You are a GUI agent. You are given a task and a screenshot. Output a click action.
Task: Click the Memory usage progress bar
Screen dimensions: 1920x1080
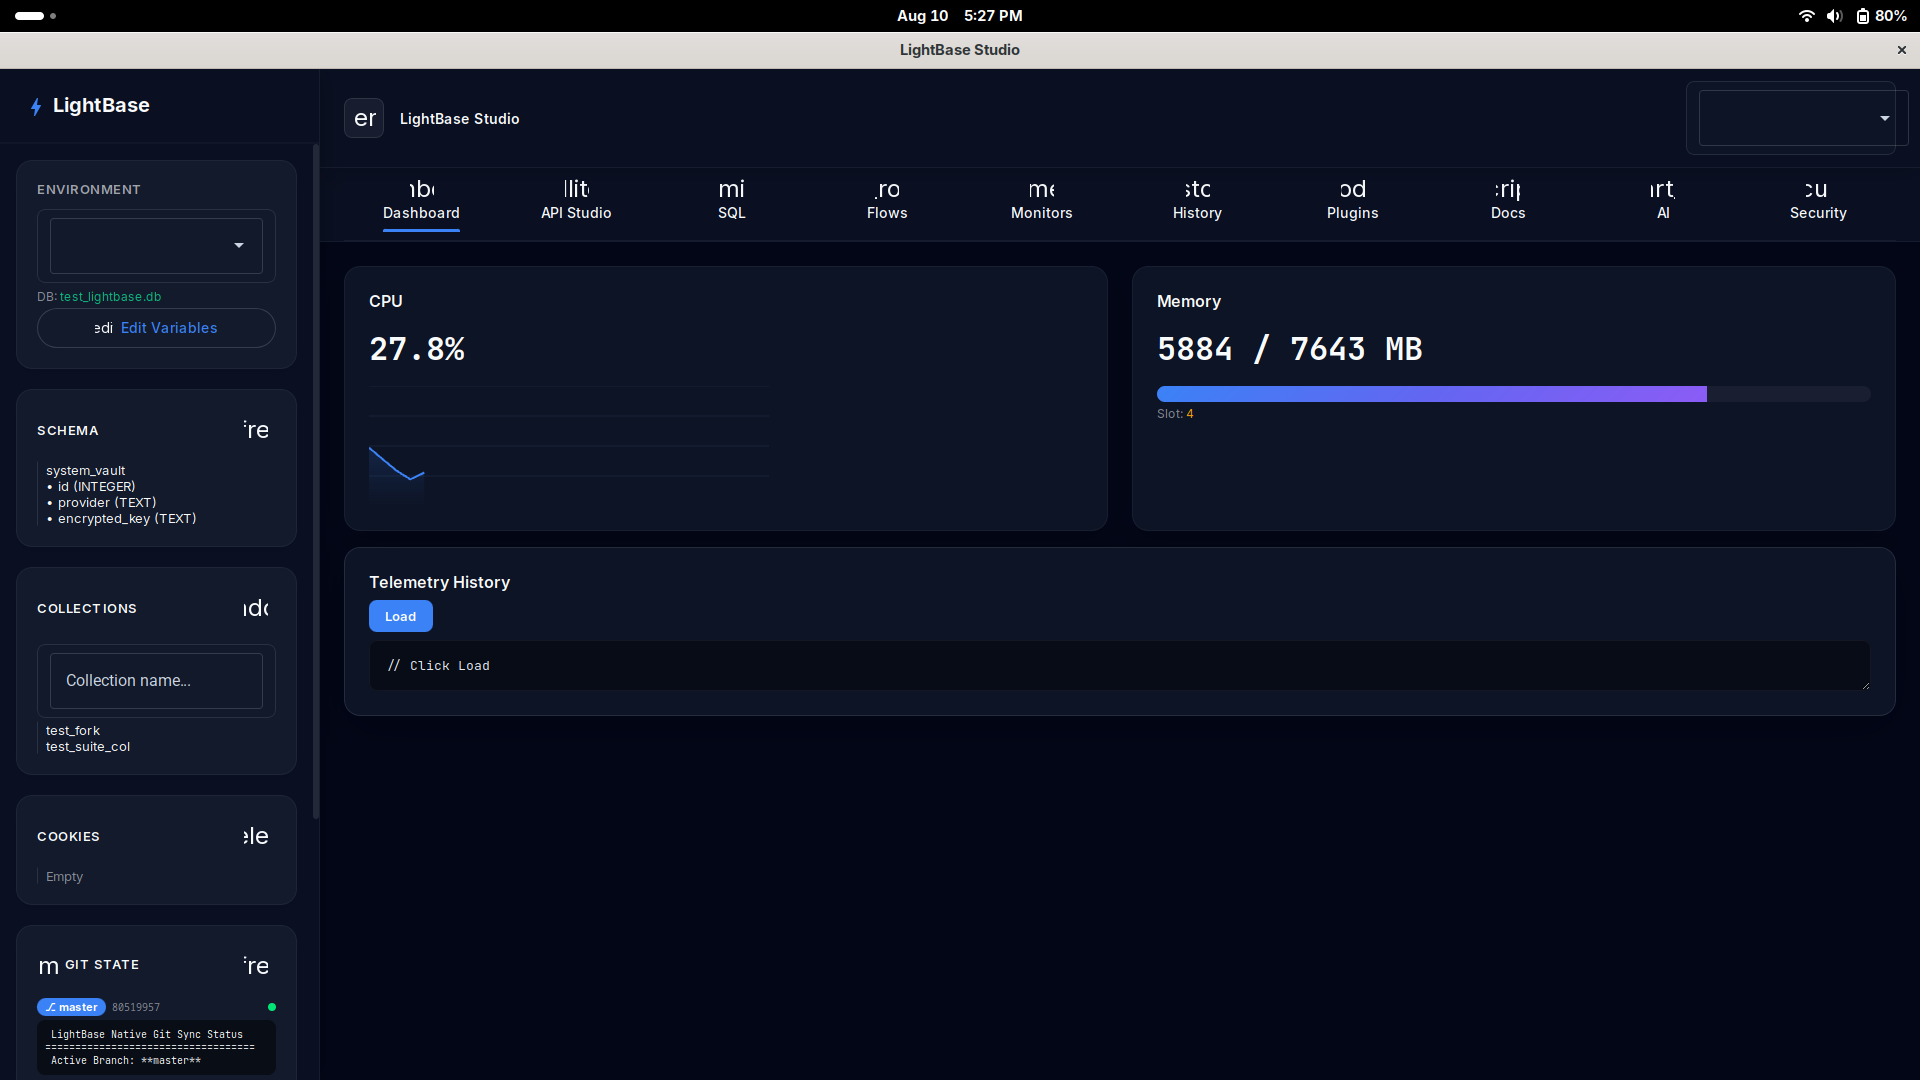1513,394
